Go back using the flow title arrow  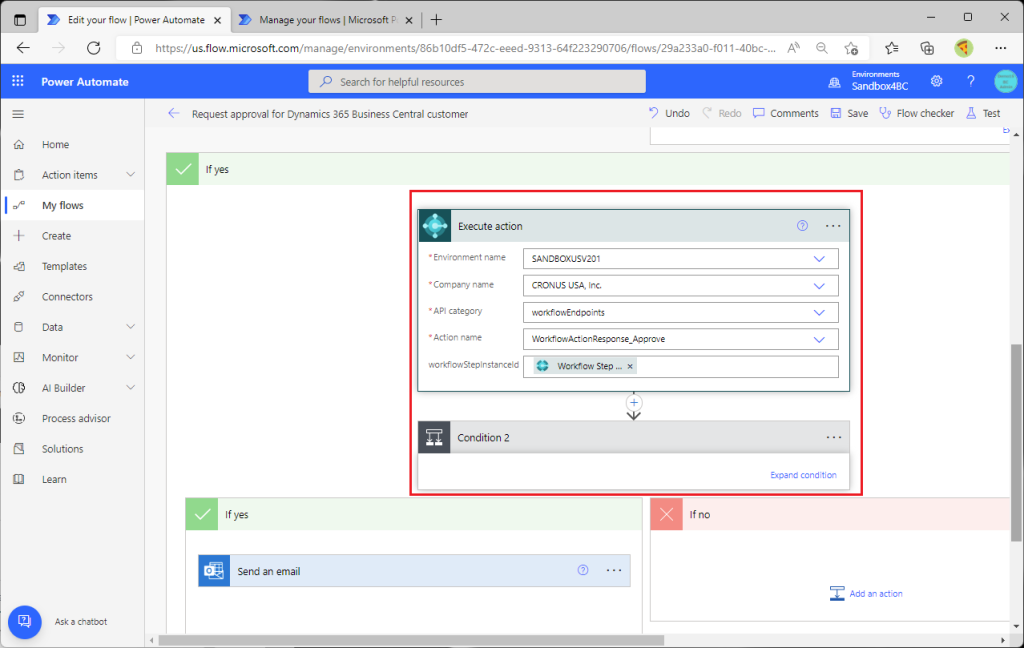click(174, 114)
